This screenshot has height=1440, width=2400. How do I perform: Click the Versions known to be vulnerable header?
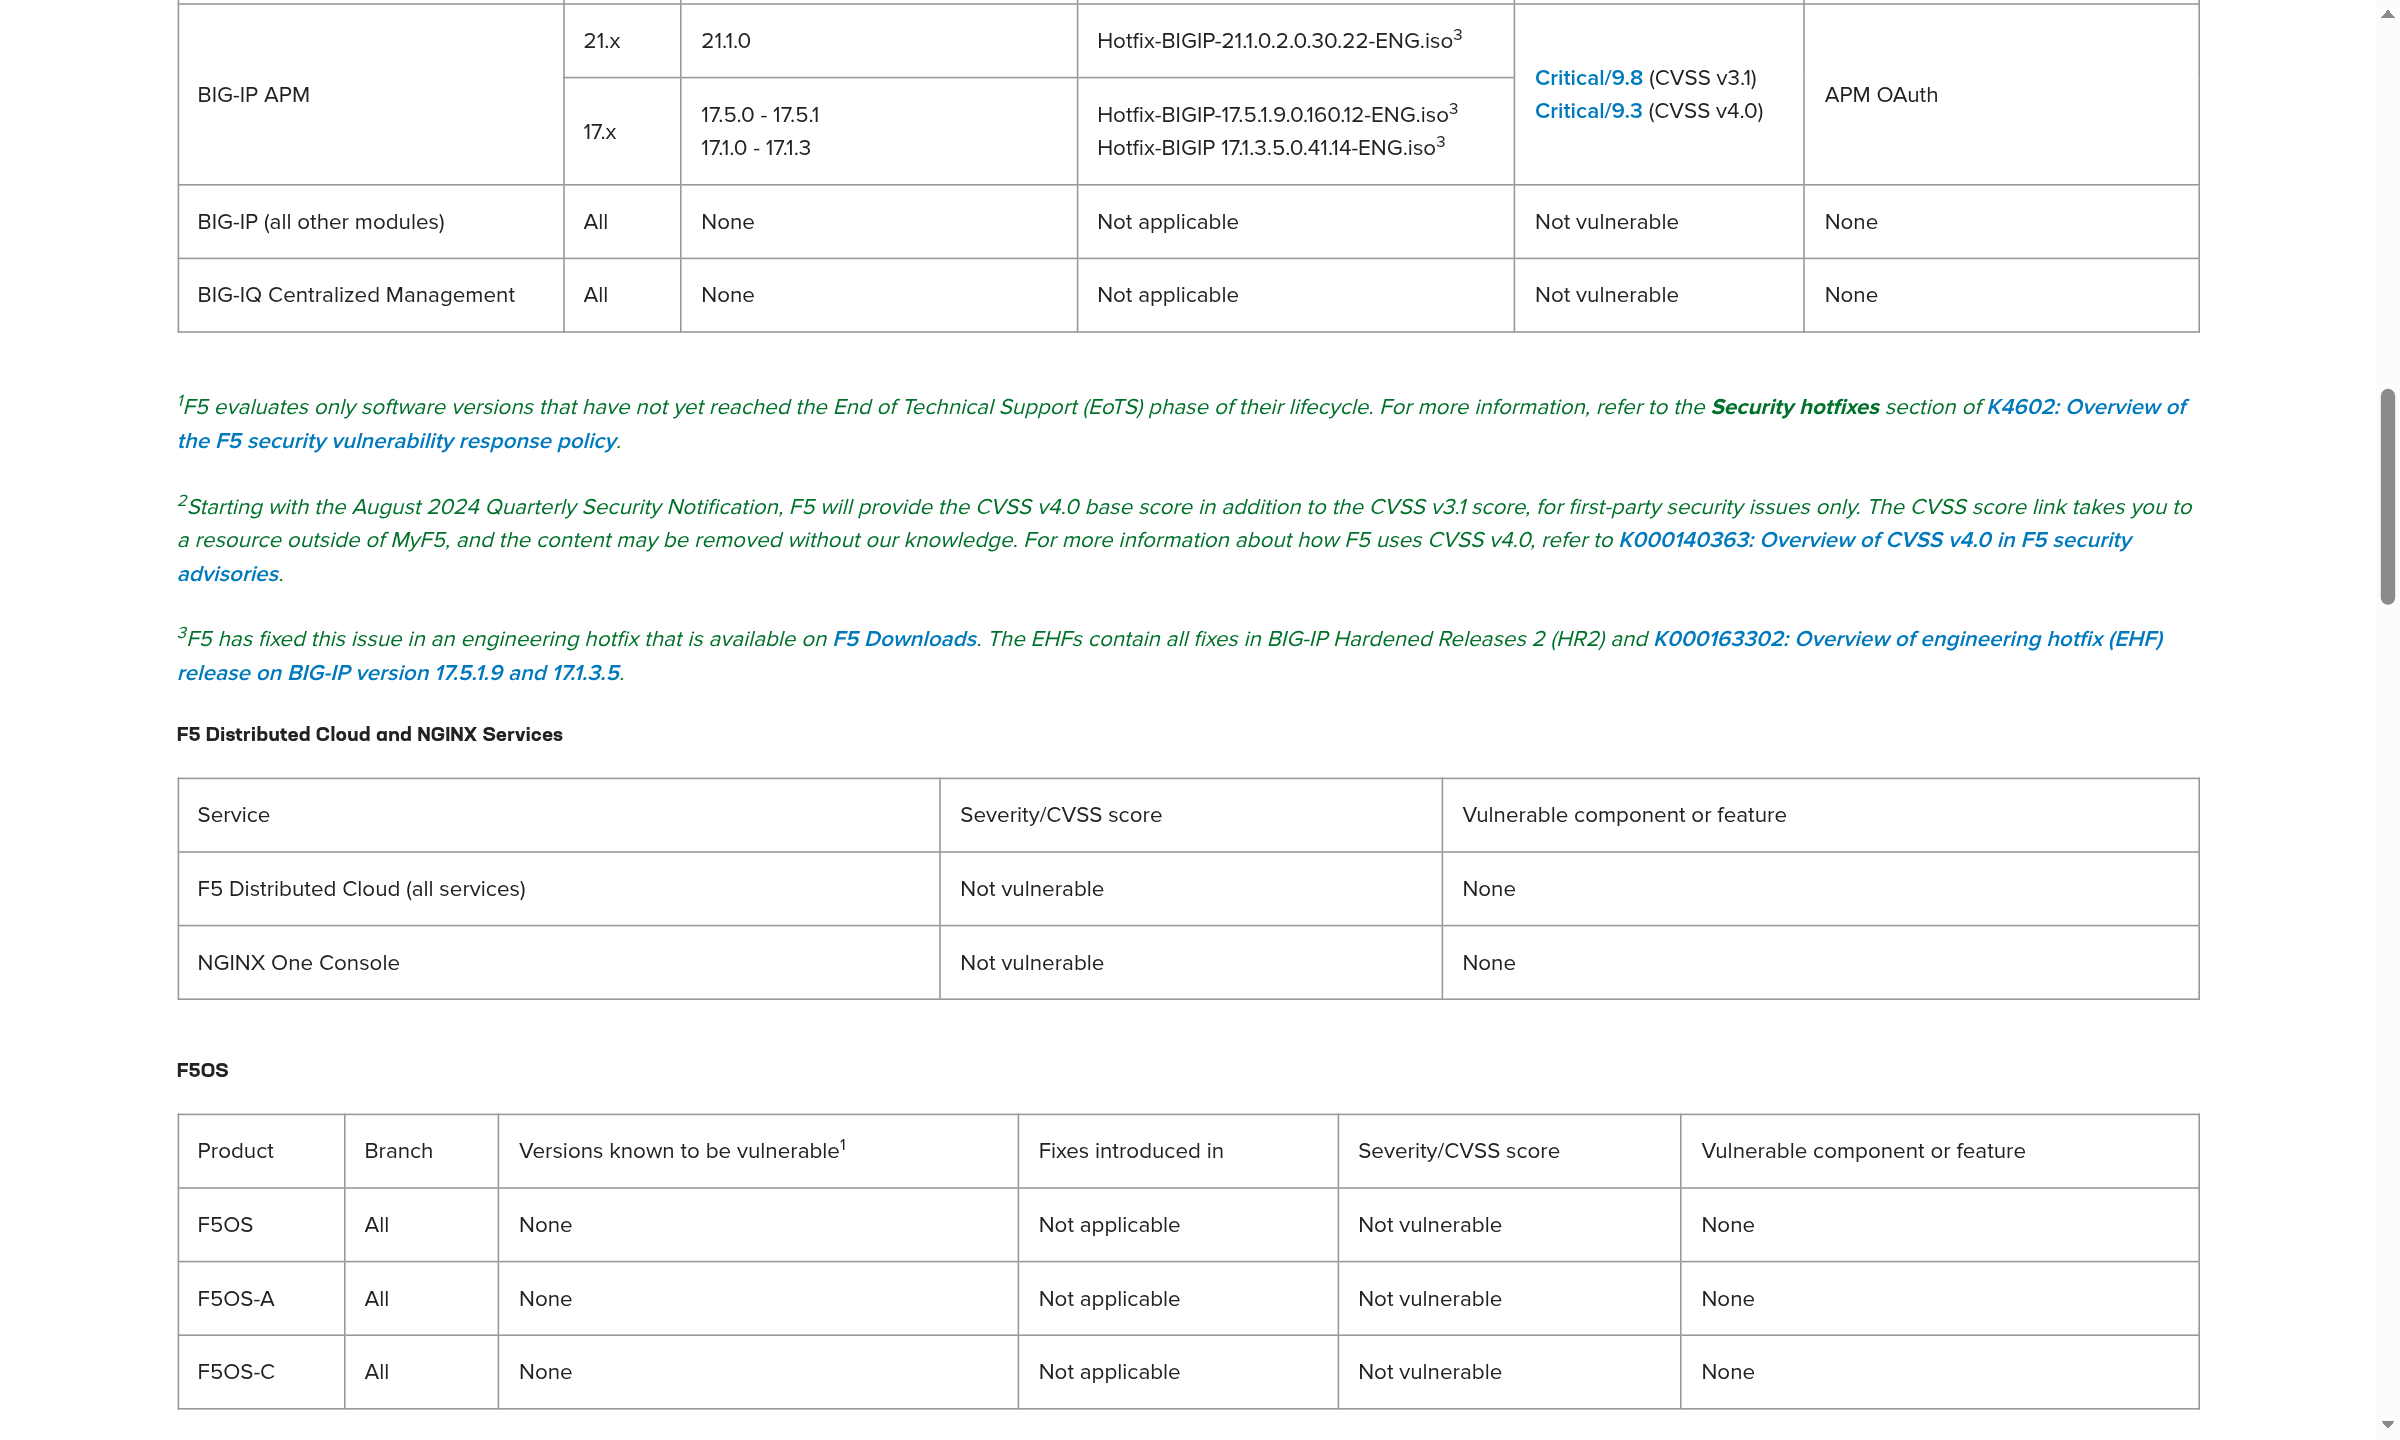click(758, 1151)
